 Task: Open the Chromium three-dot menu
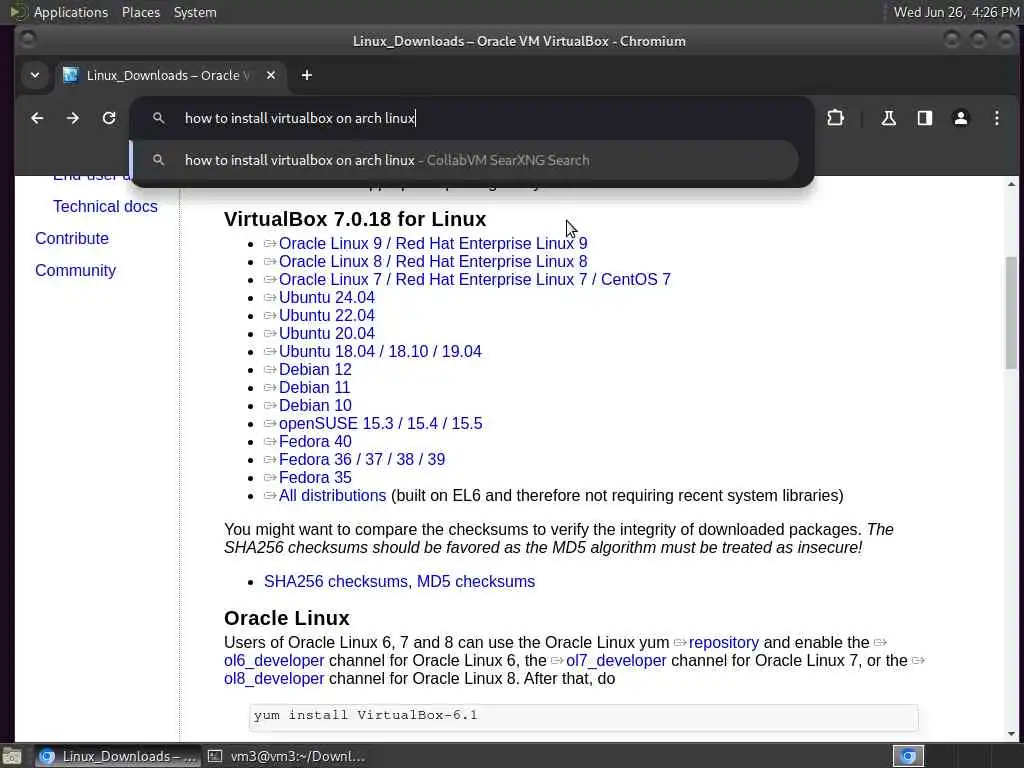(x=997, y=118)
